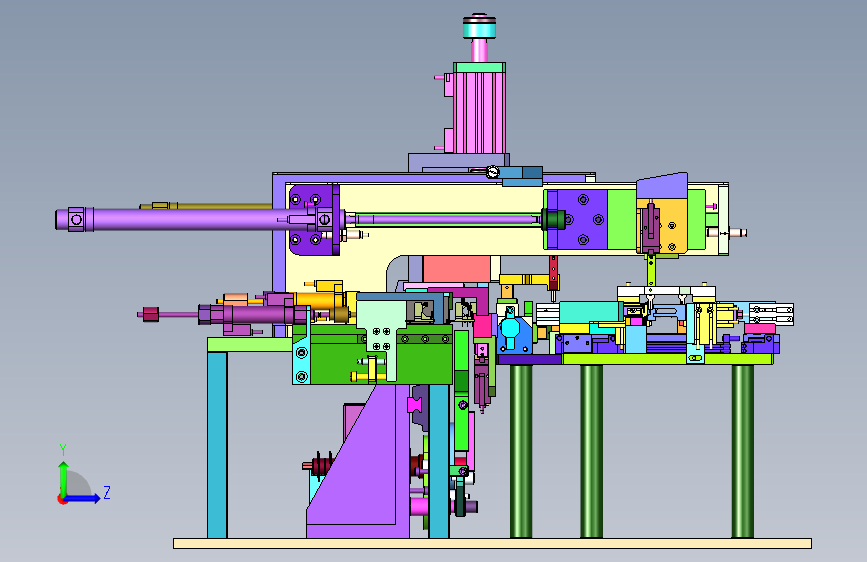Select the orange block on the carriage
Viewport: 867px width, 562px height.
[x=672, y=226]
